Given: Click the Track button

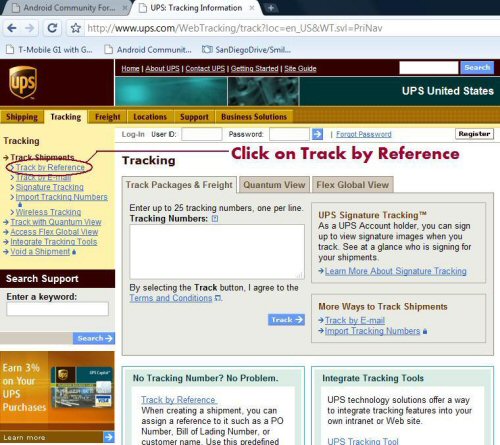Looking at the screenshot, I should click(286, 320).
